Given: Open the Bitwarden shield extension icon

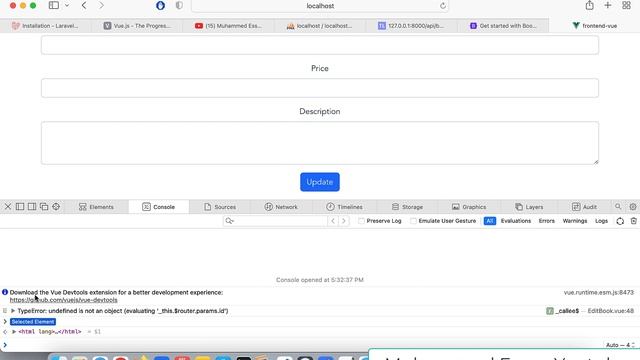Looking at the screenshot, I should point(160,5).
